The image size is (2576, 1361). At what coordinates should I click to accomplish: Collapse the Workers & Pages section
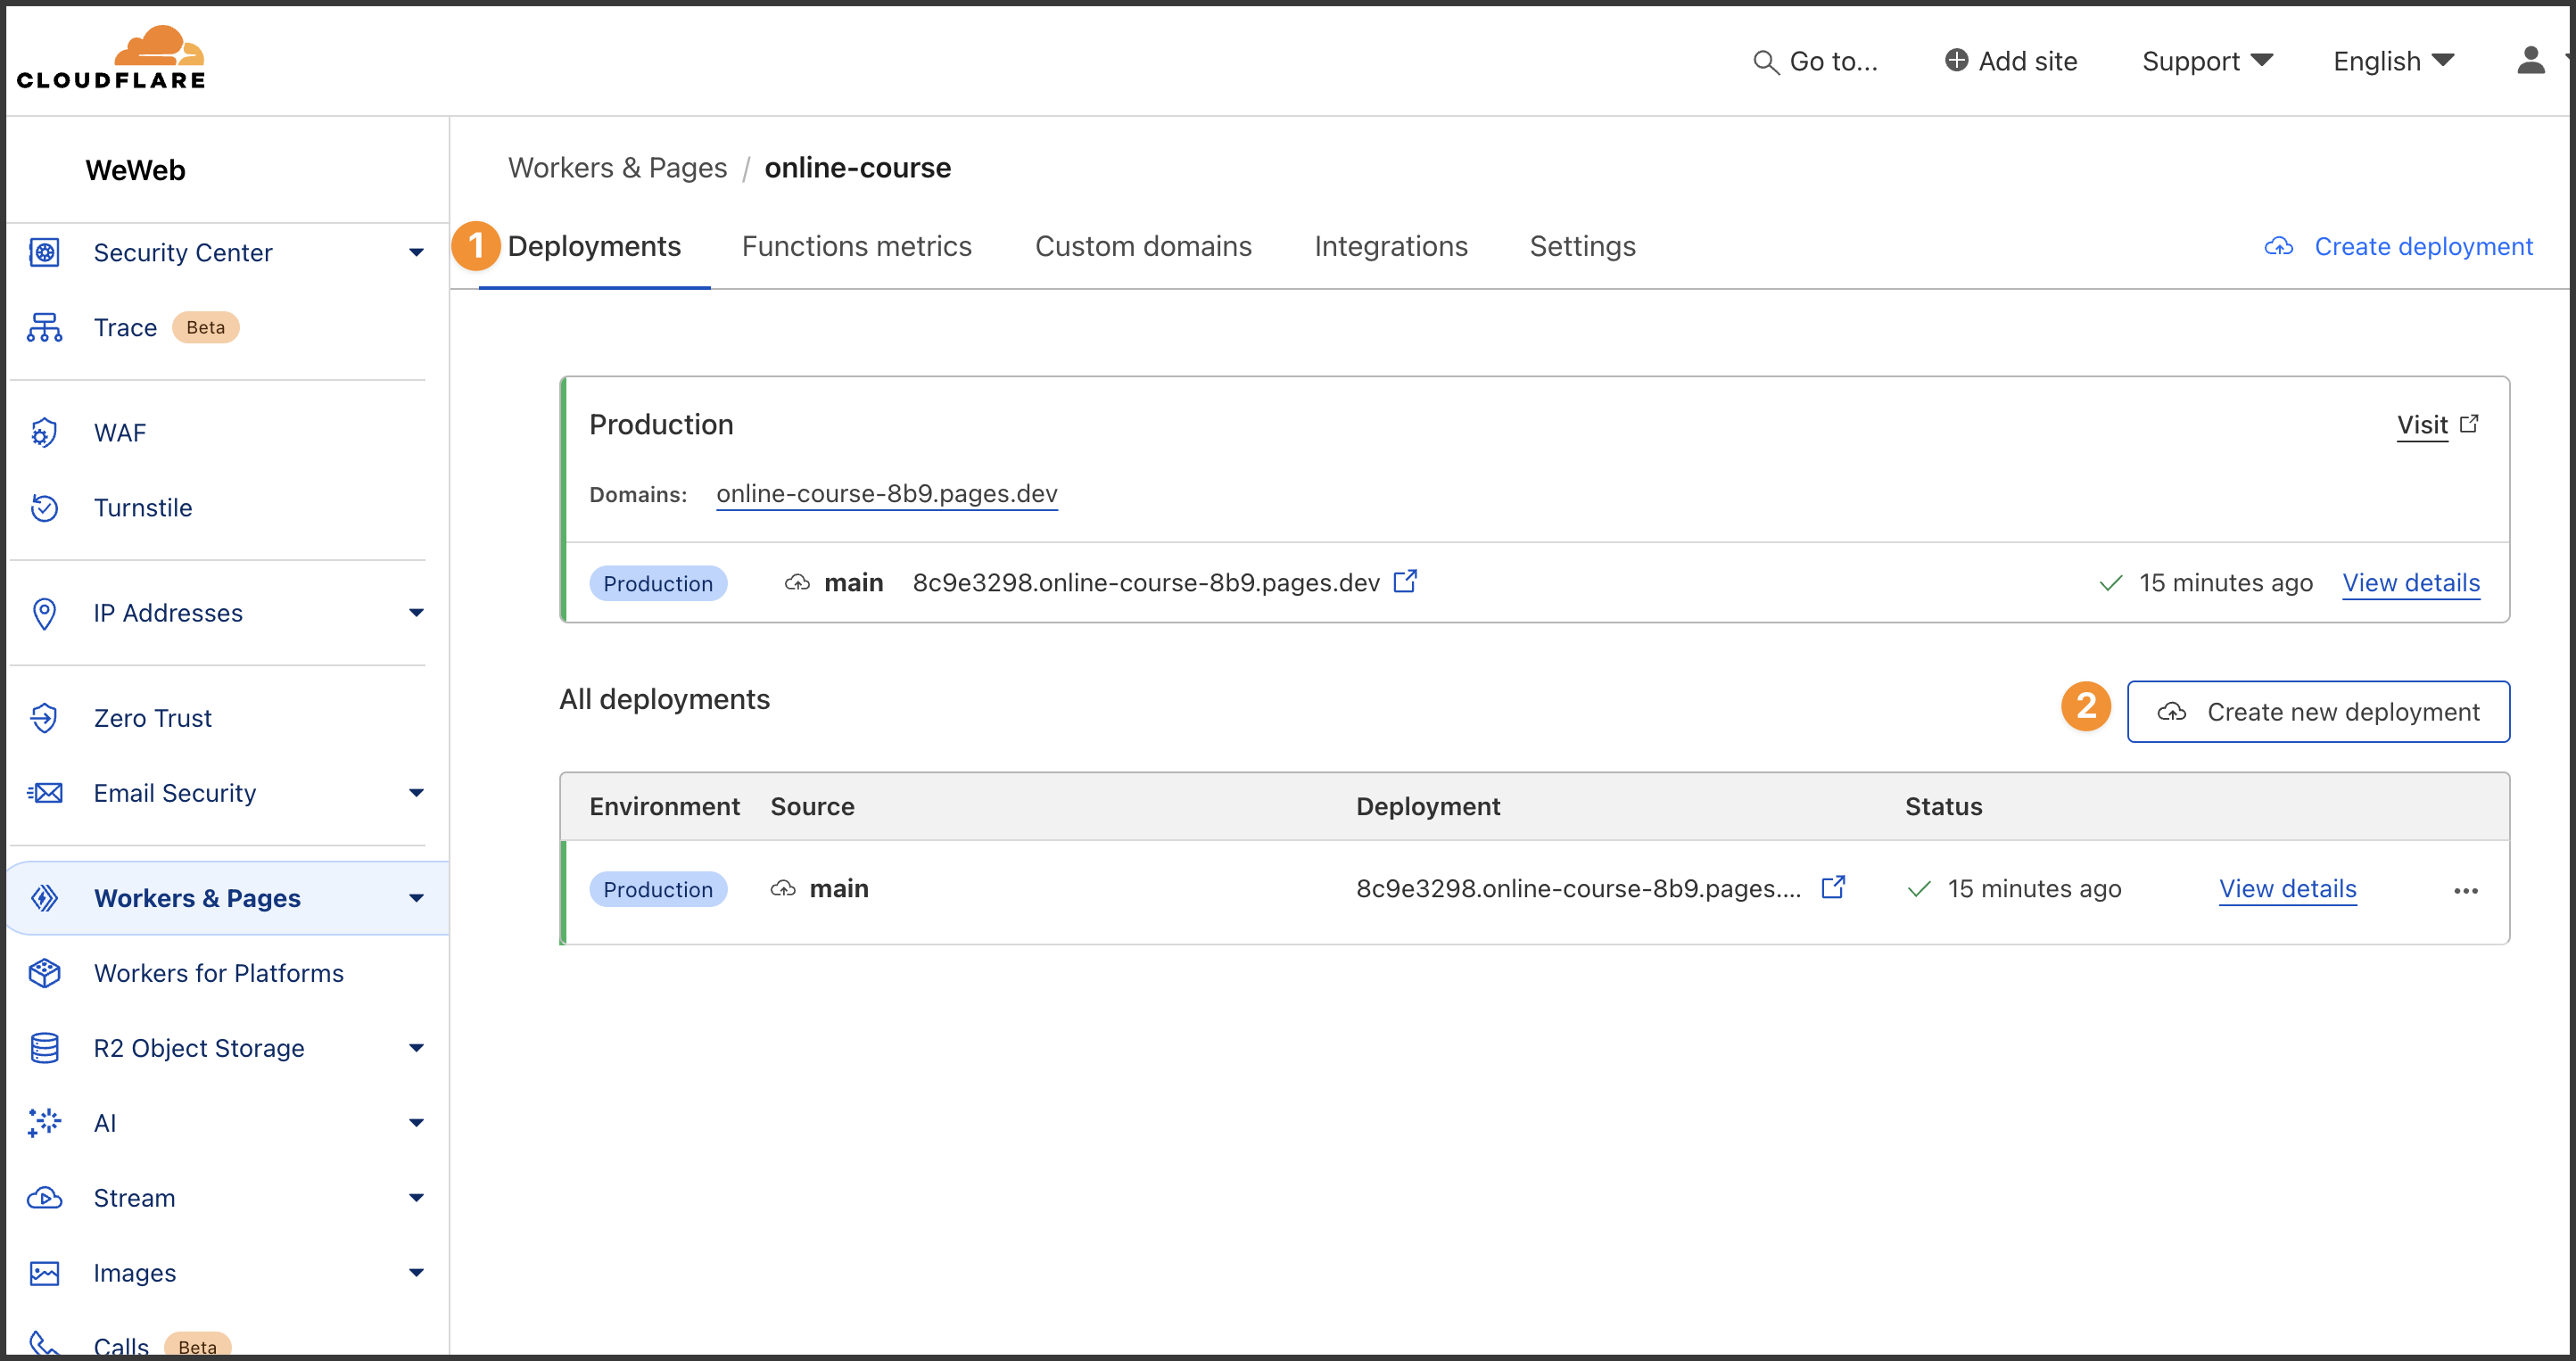click(417, 897)
